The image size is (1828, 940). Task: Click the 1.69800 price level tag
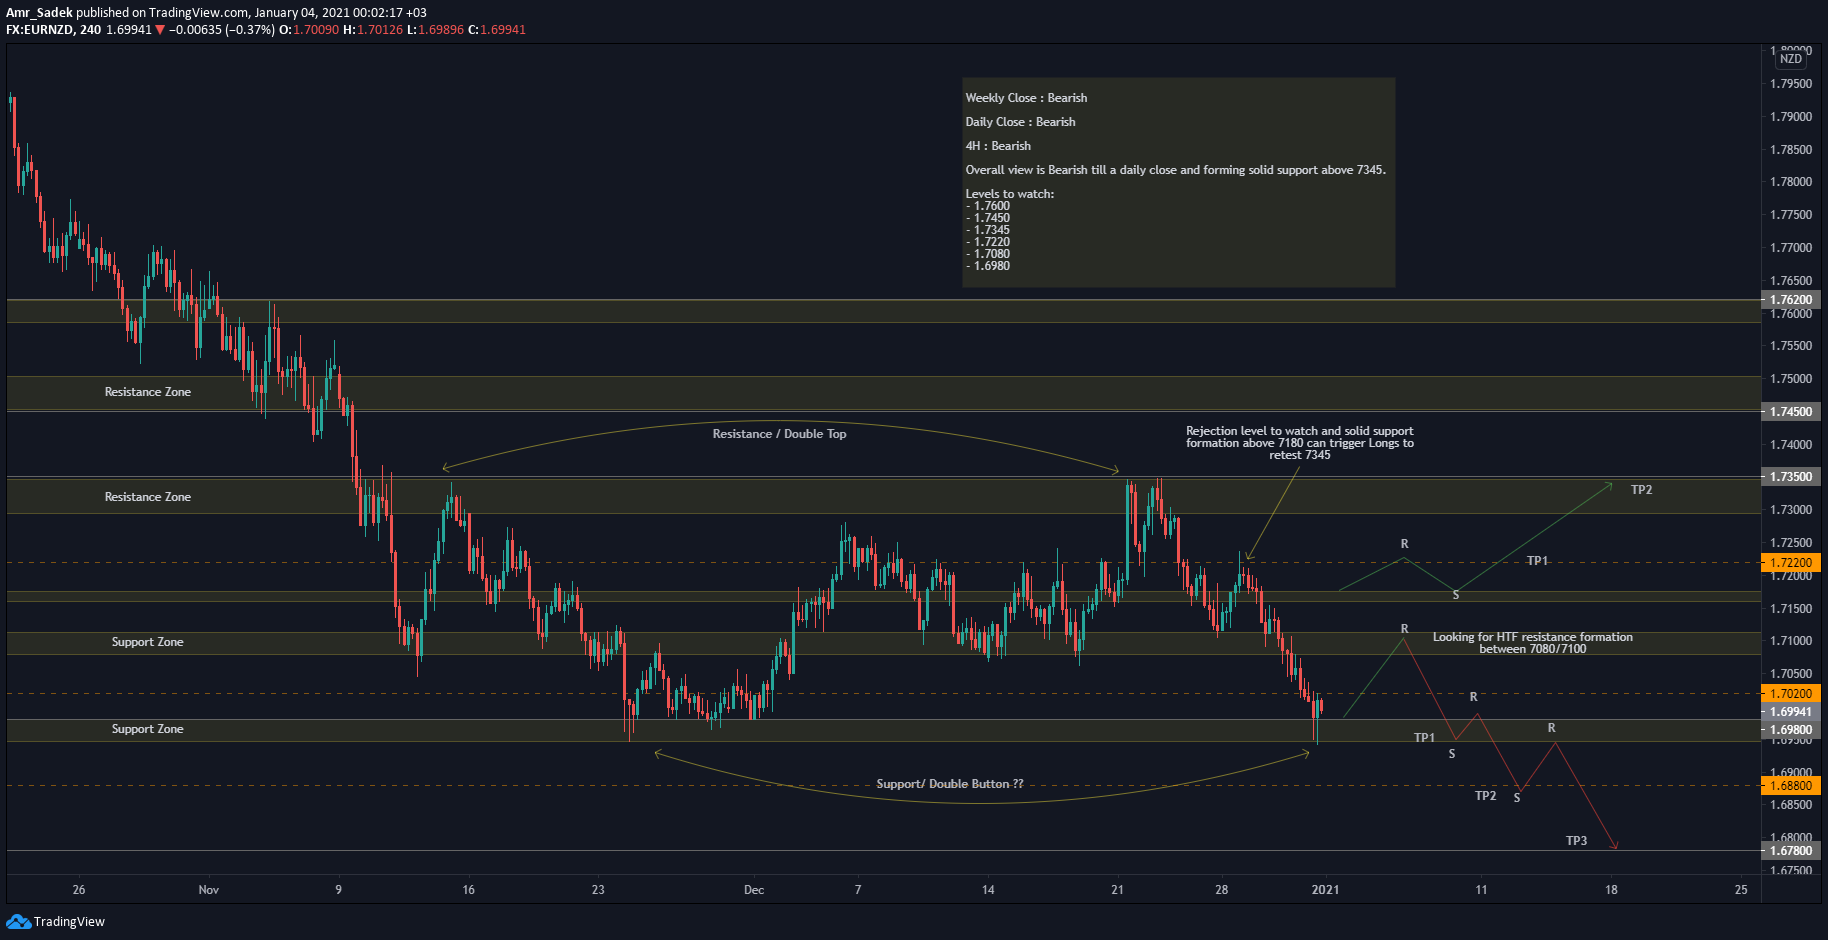point(1791,730)
